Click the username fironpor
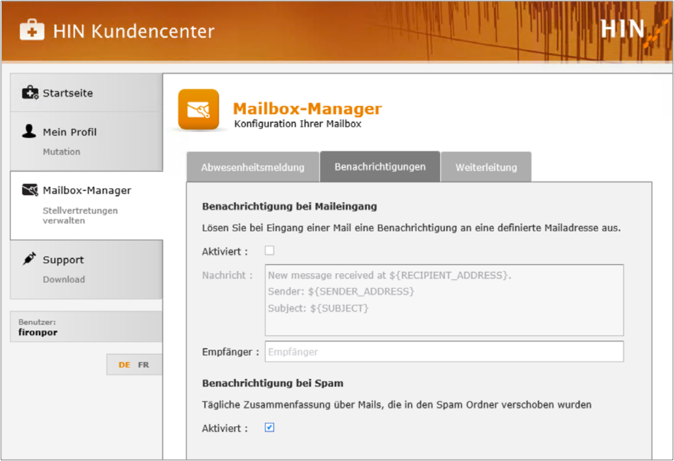The height and width of the screenshot is (461, 674). coord(38,332)
